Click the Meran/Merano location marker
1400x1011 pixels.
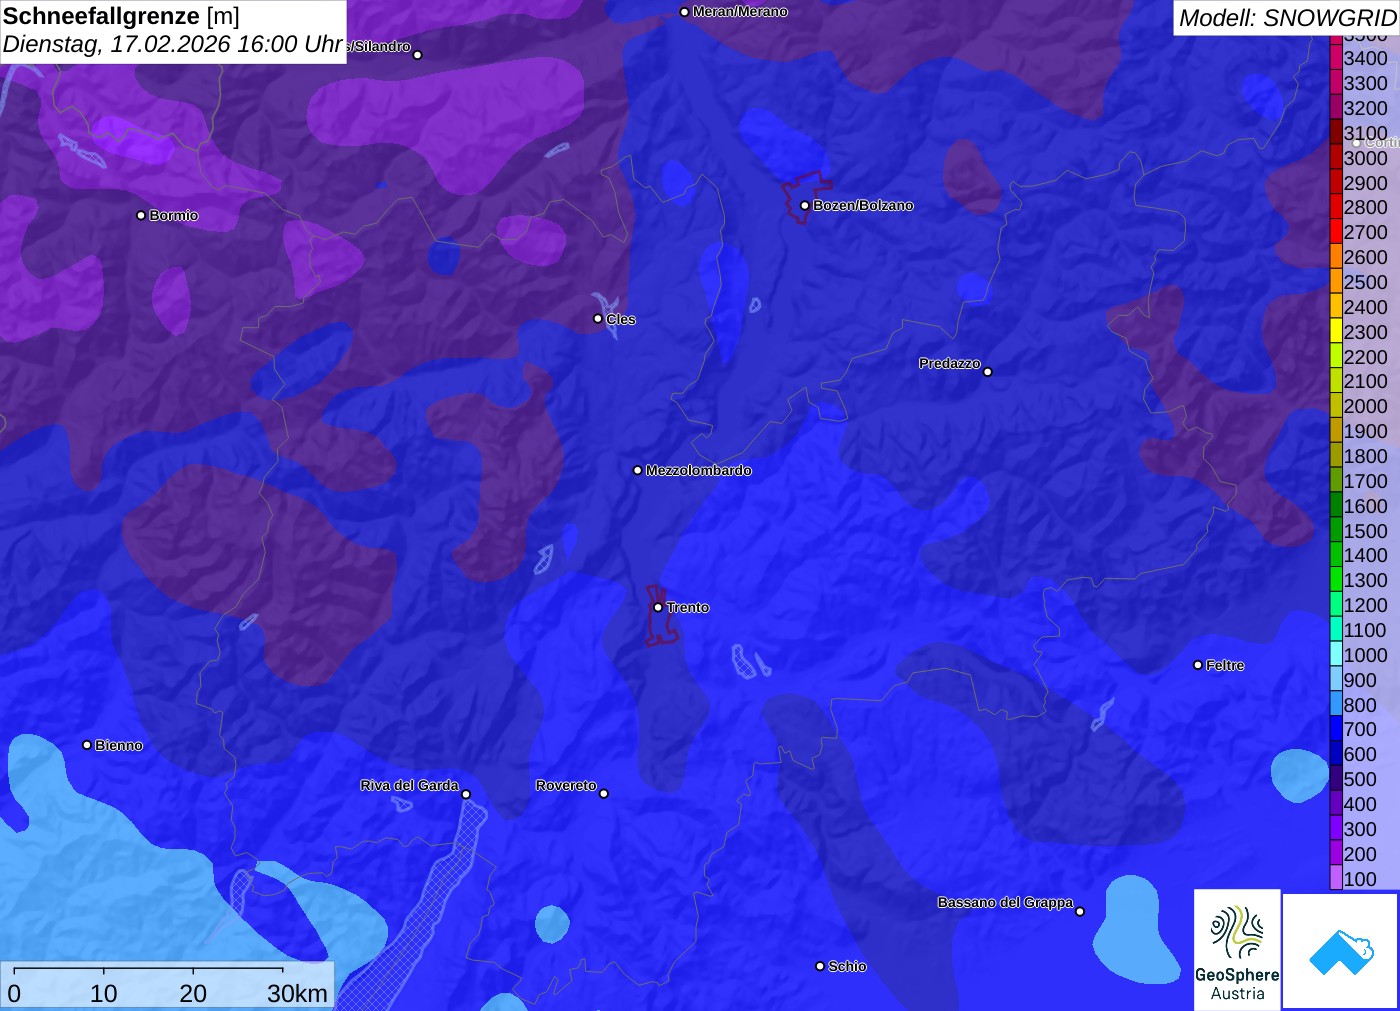[x=684, y=12]
